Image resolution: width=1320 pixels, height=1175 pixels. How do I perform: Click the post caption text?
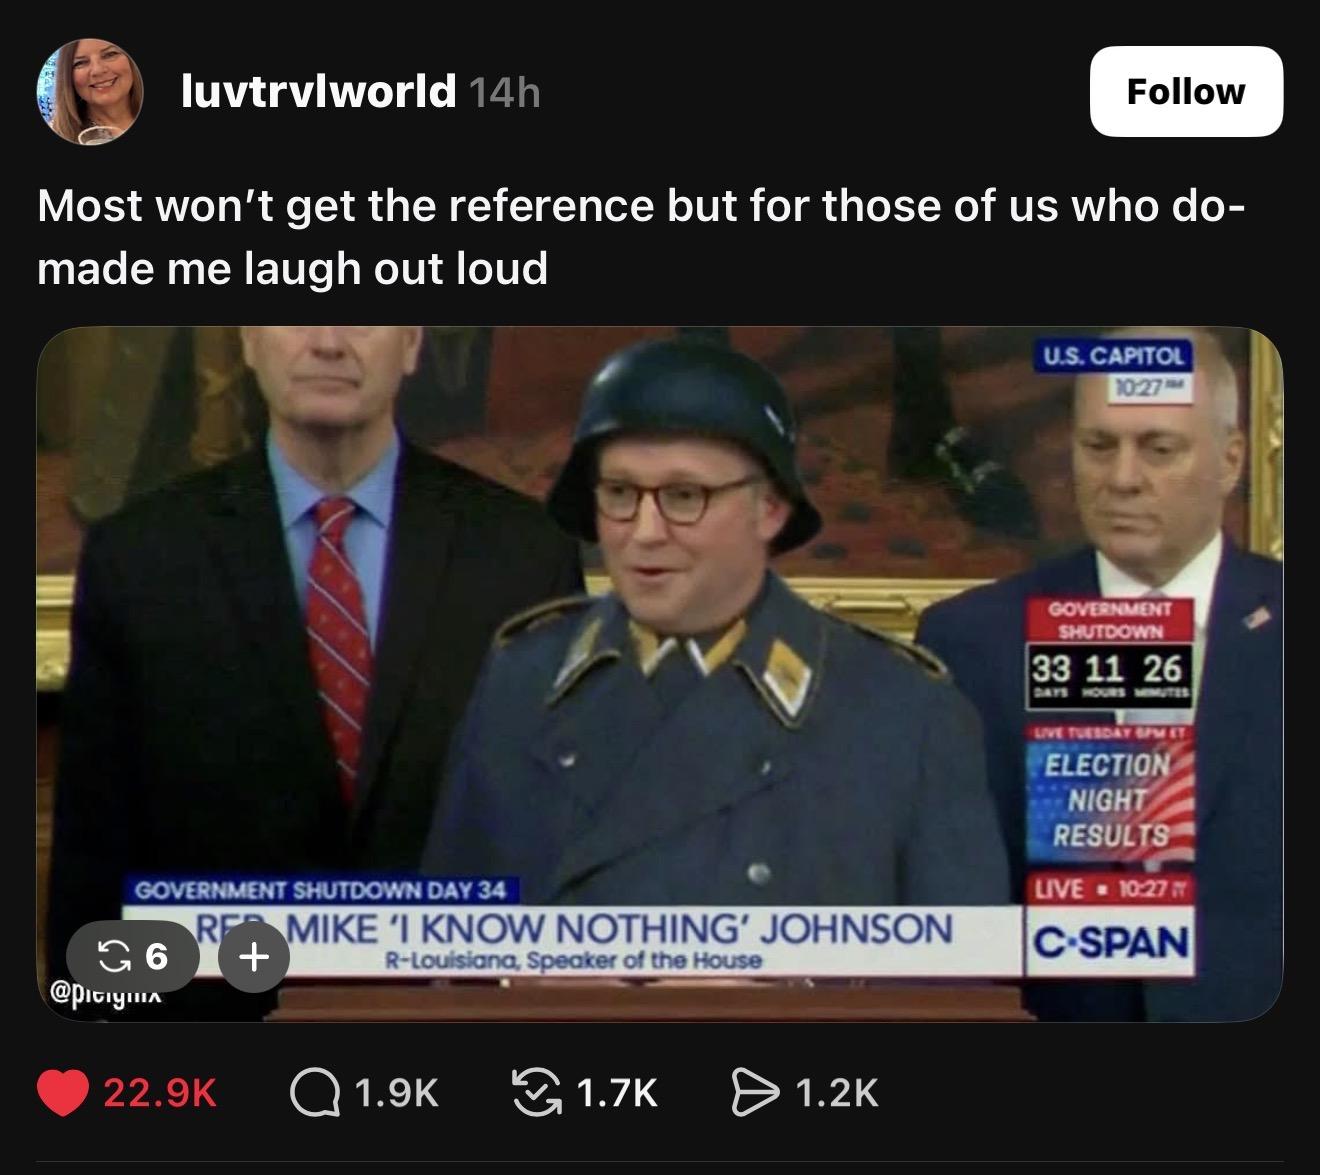click(640, 237)
